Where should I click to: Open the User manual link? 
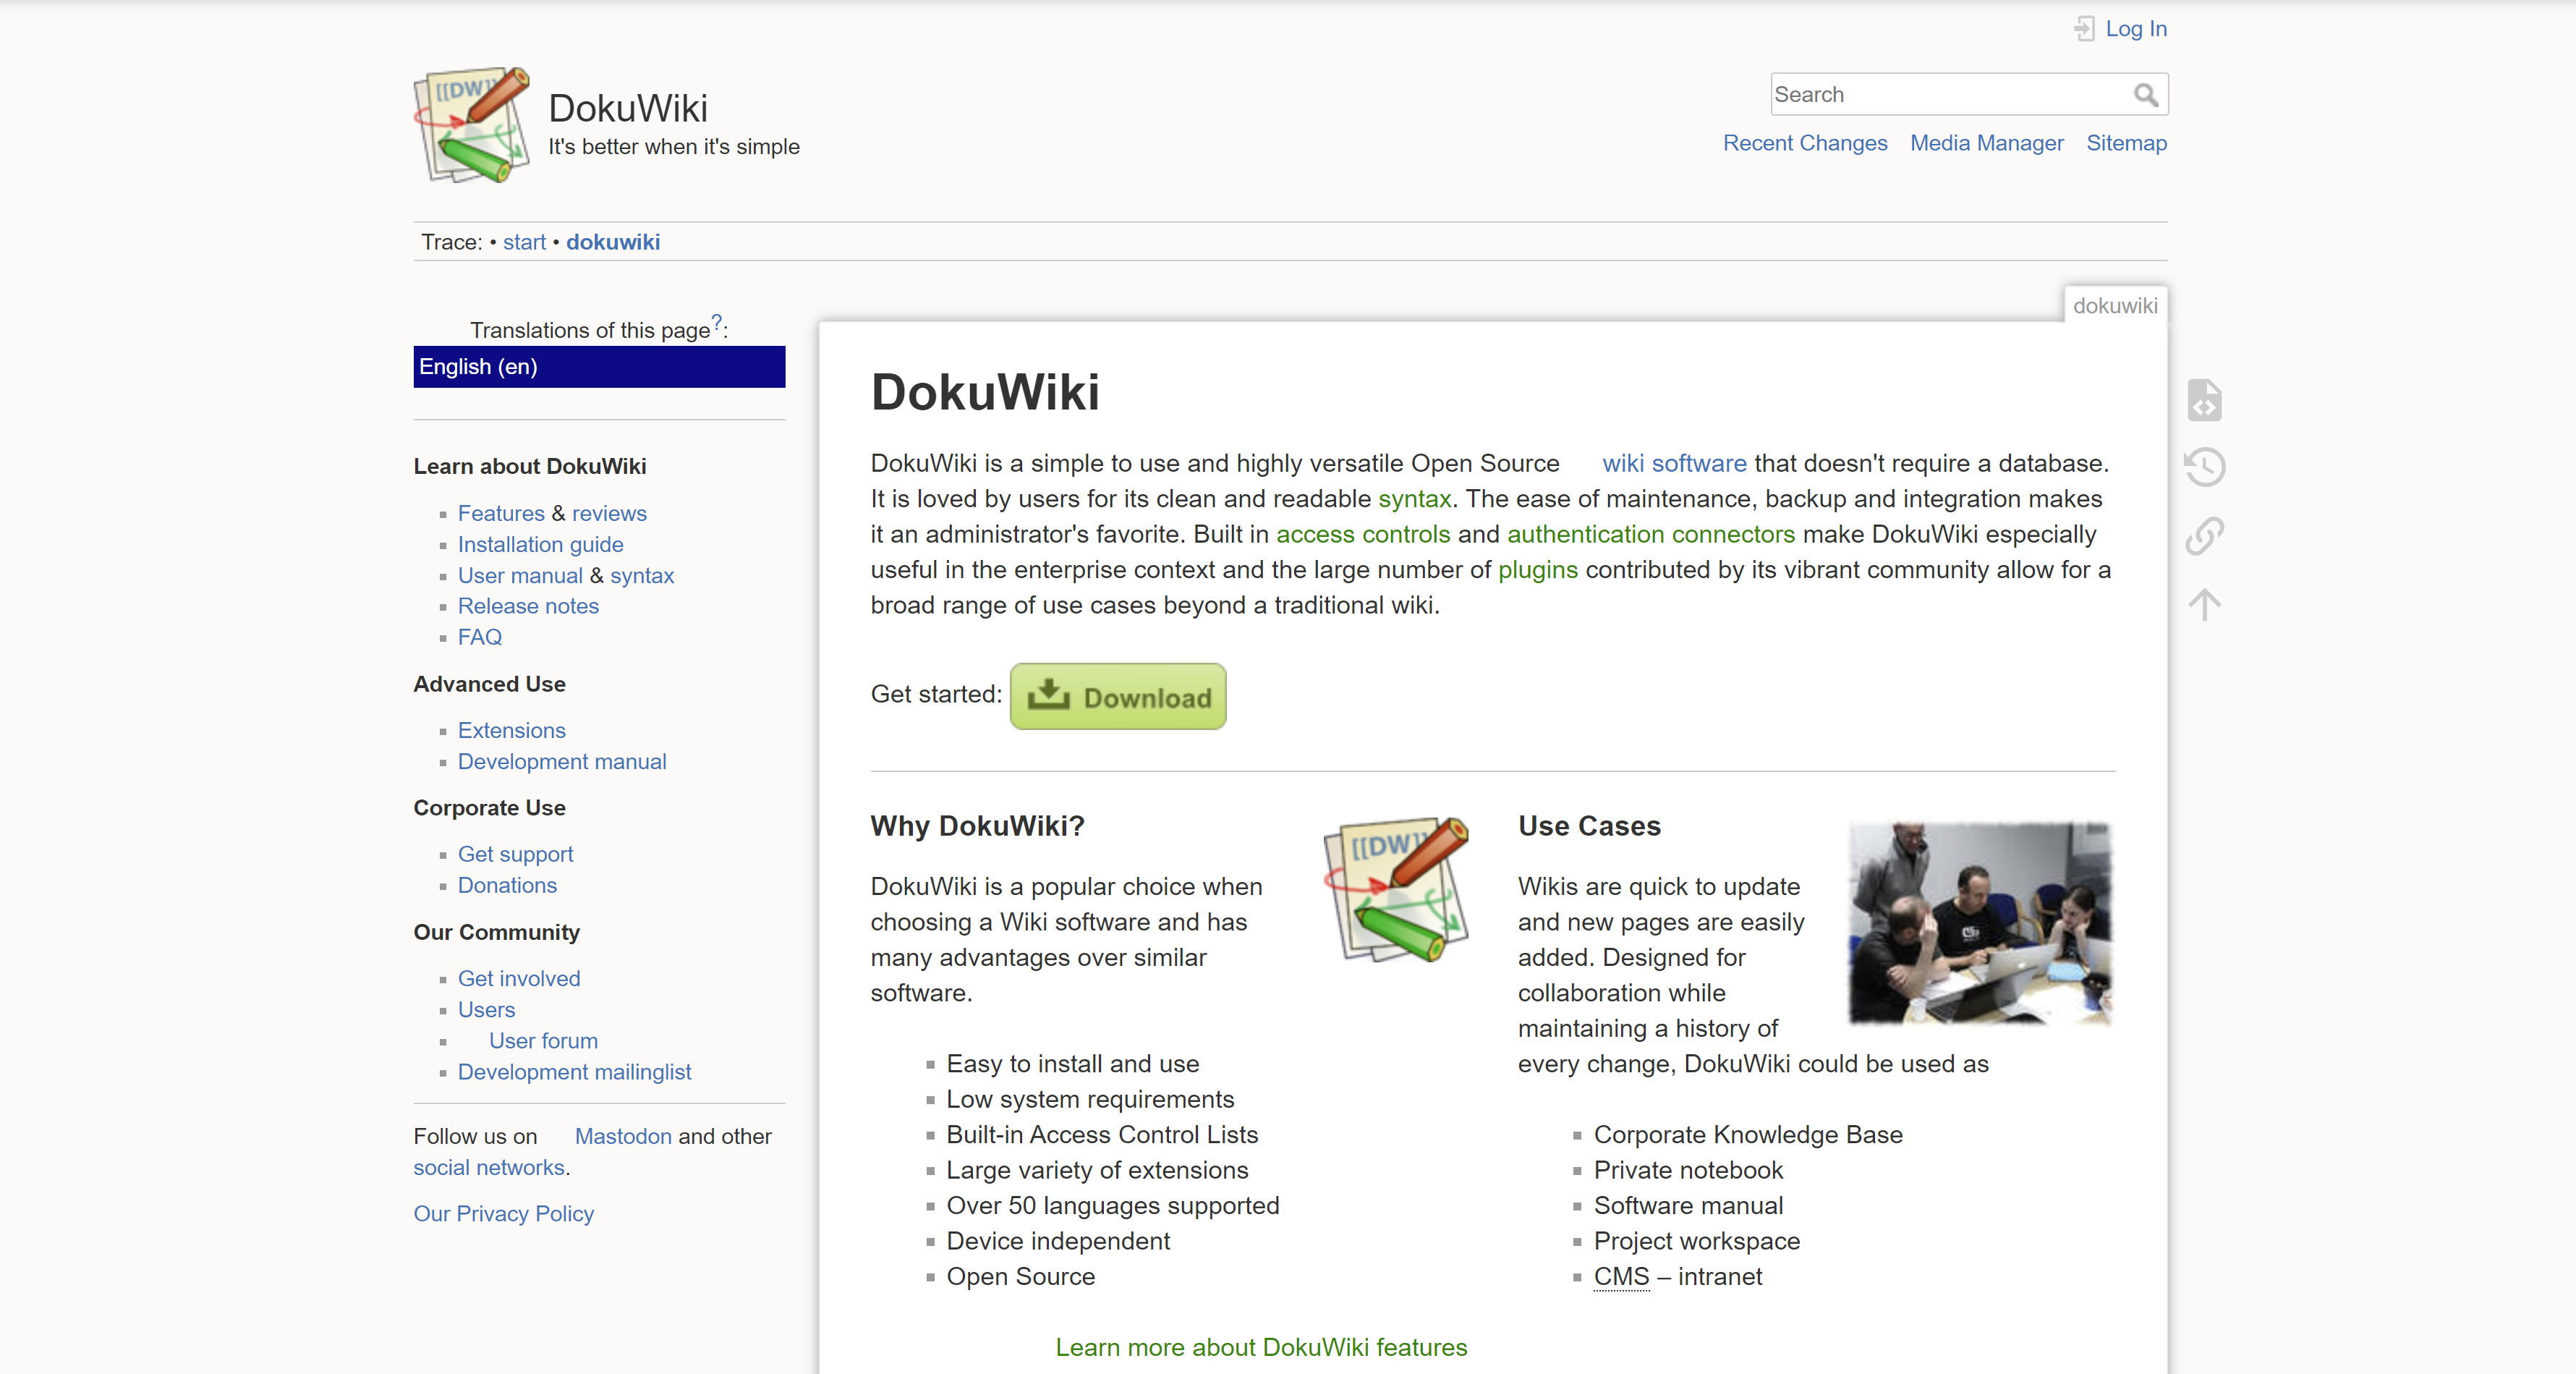[520, 575]
